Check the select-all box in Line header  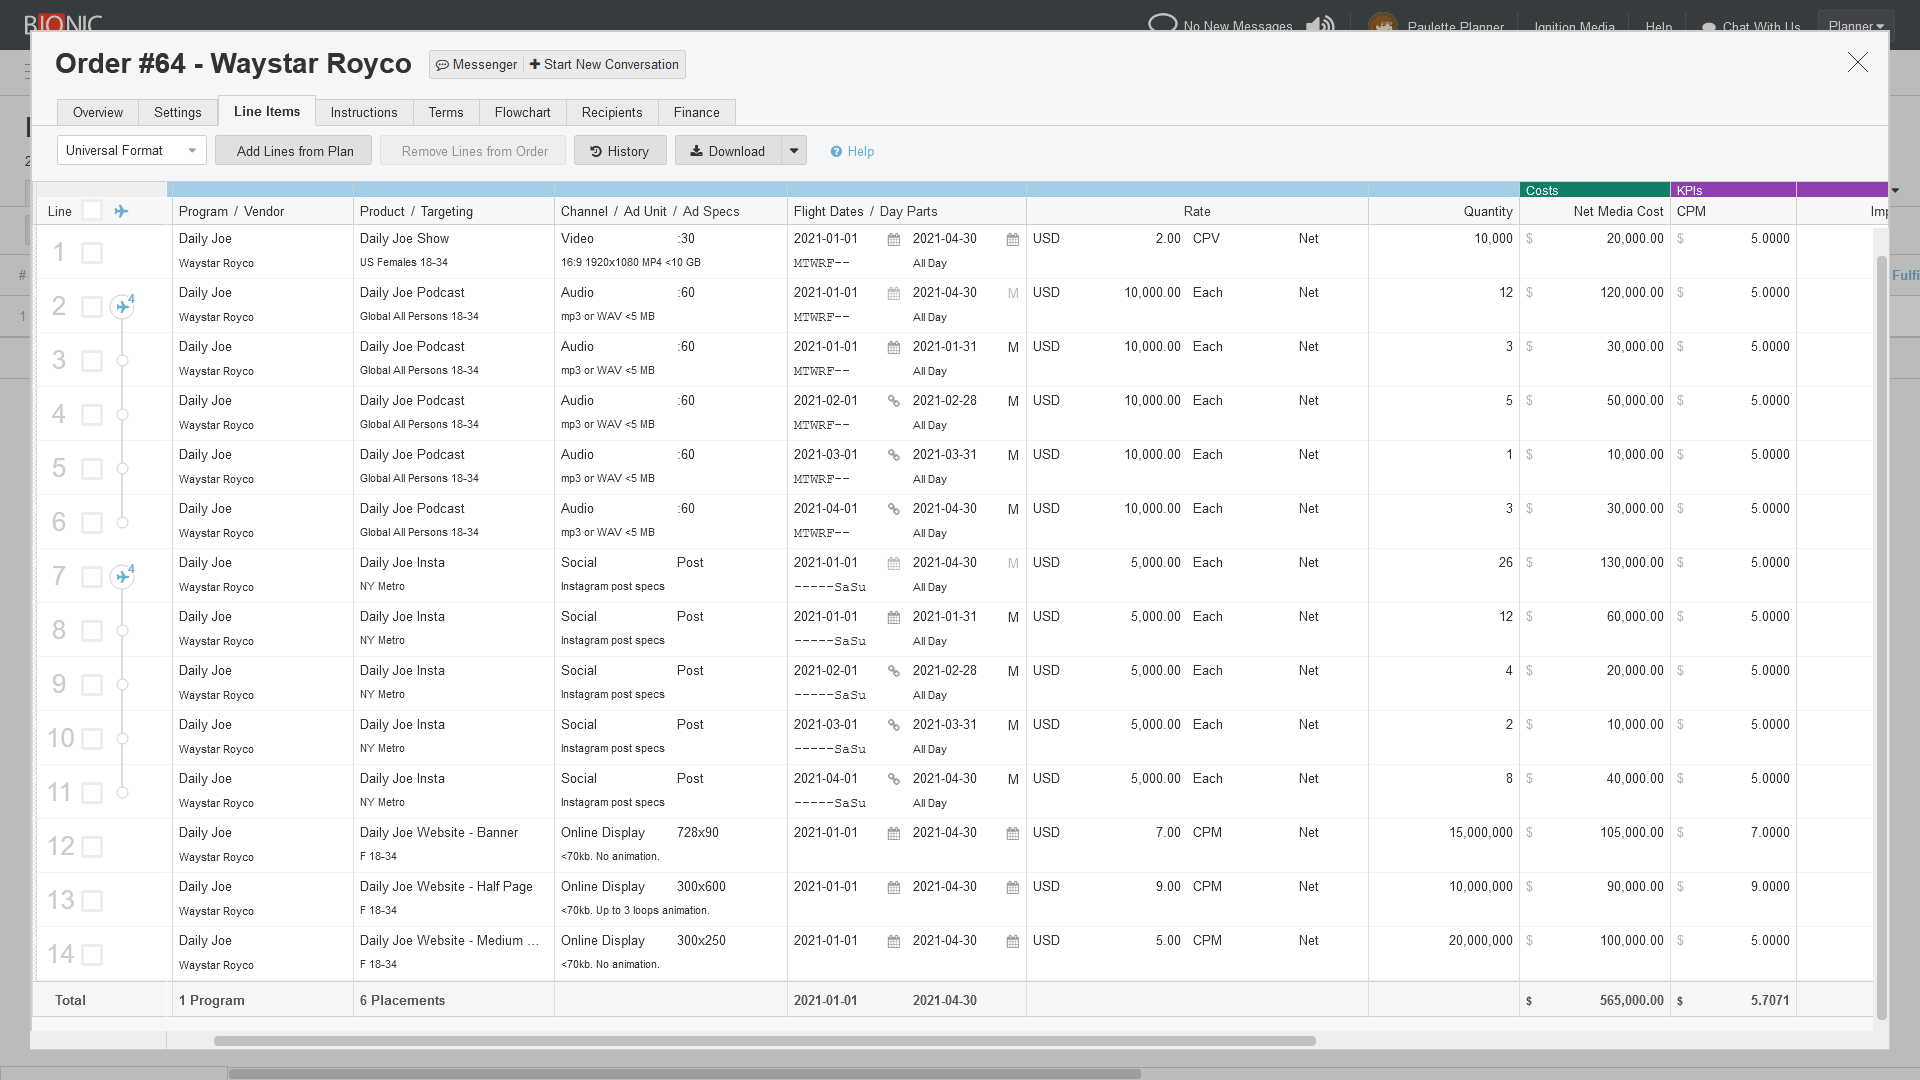92,211
